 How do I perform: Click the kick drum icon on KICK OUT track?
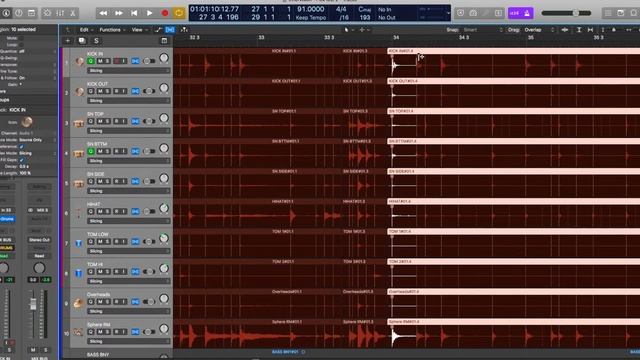tap(79, 92)
